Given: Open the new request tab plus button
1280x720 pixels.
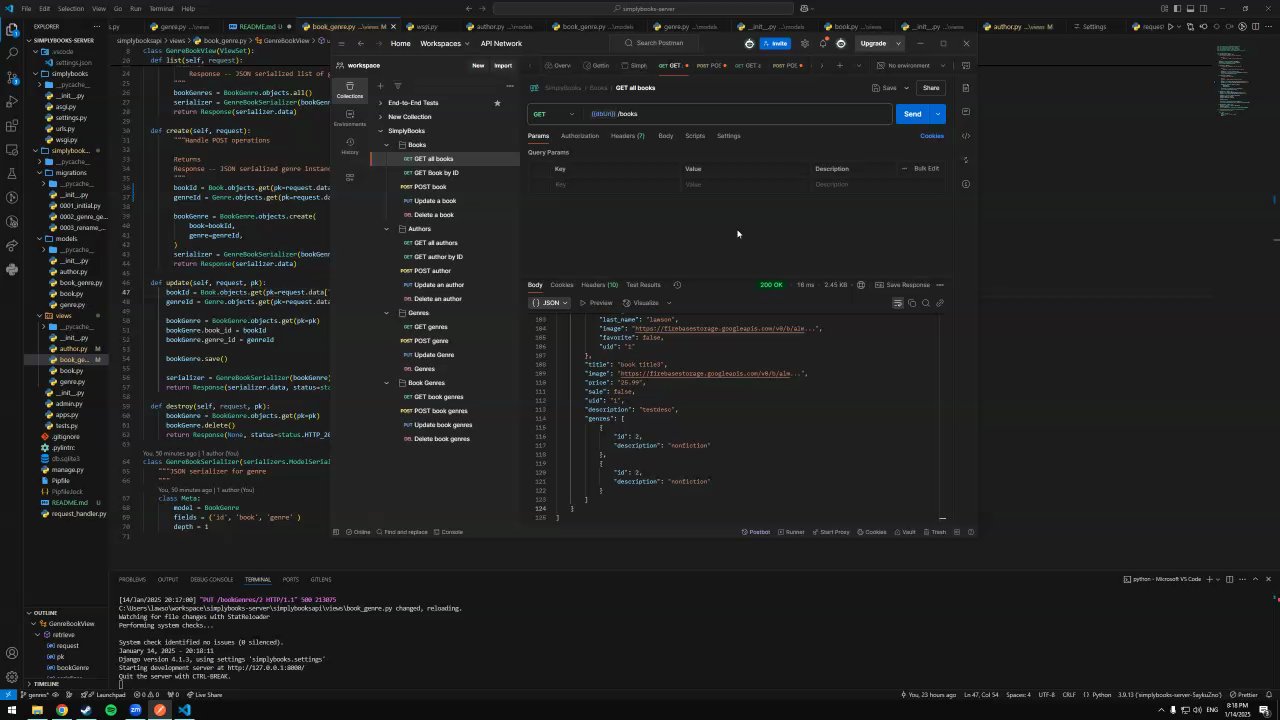Looking at the screenshot, I should pyautogui.click(x=839, y=66).
